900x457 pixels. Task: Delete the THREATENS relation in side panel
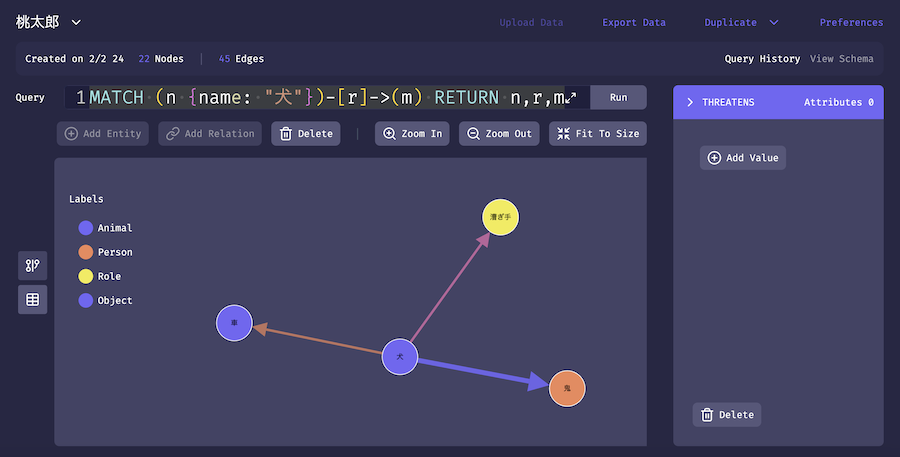click(x=727, y=415)
